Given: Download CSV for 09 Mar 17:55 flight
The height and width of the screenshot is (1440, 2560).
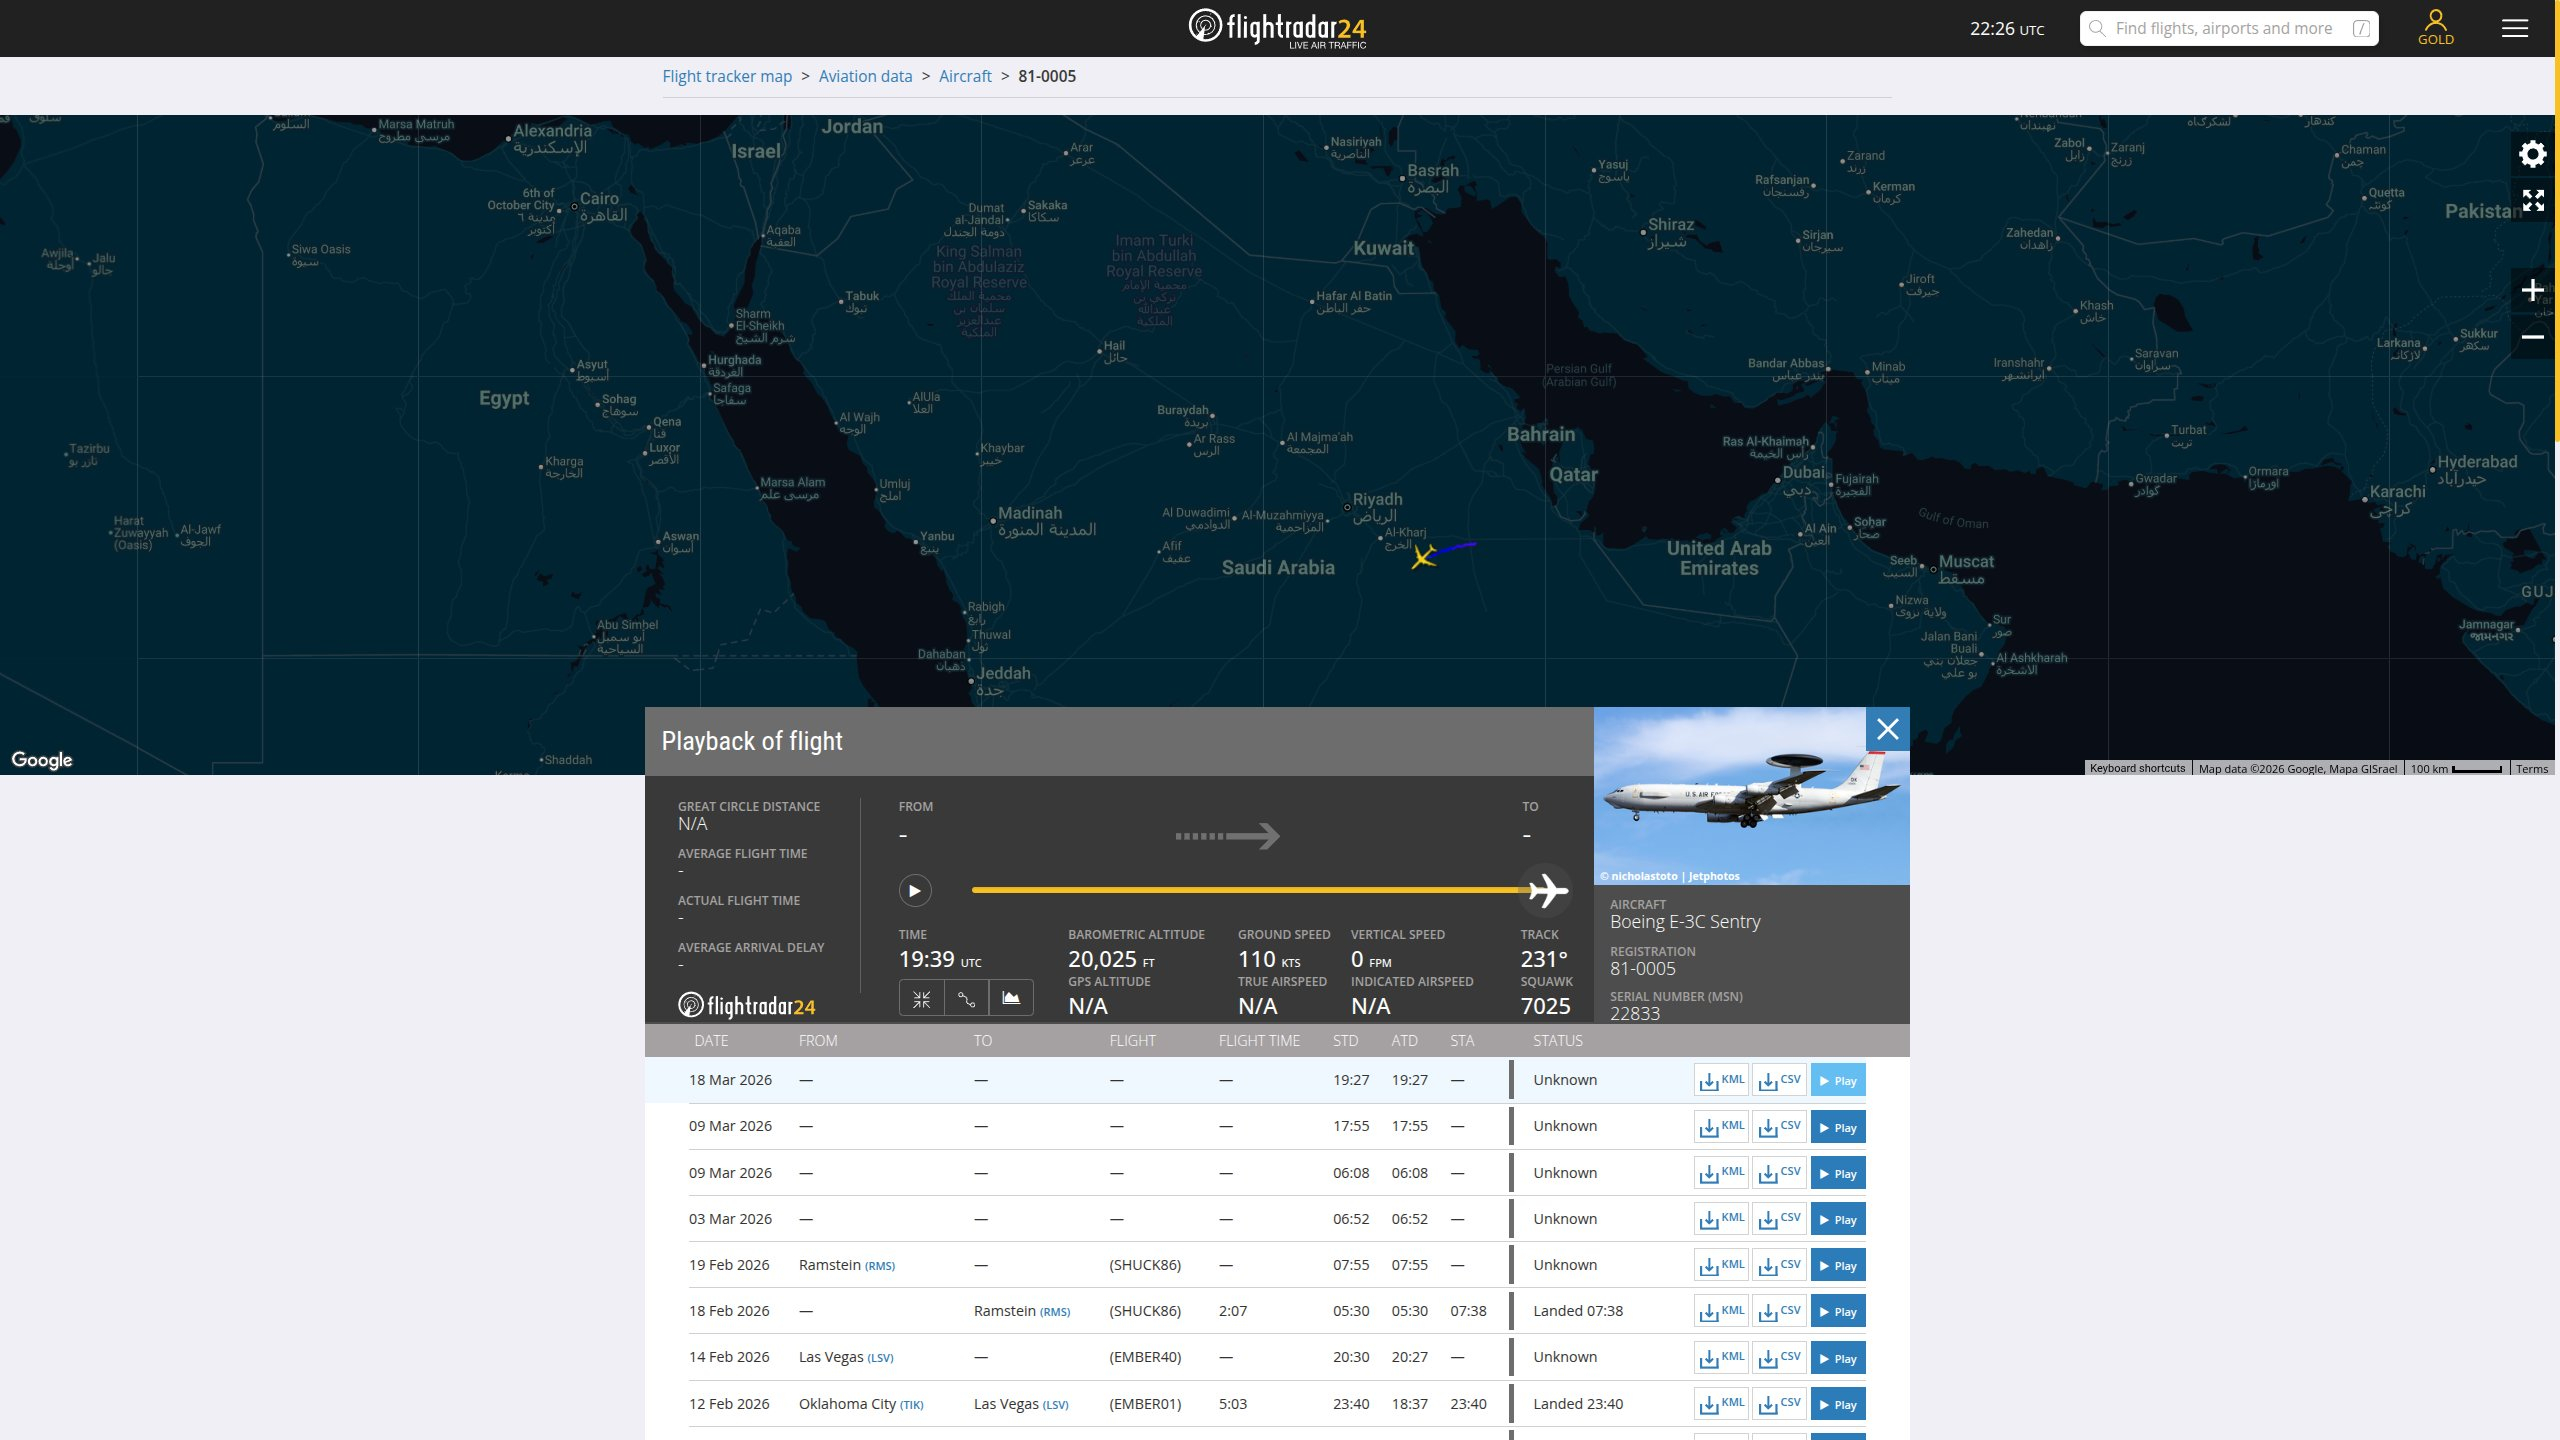Looking at the screenshot, I should tap(1779, 1127).
